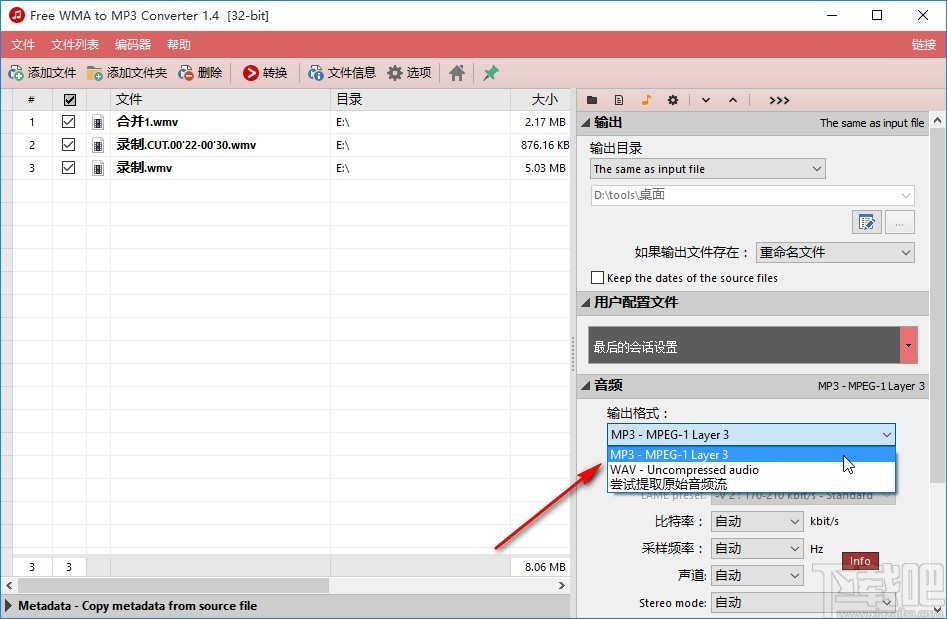Select WAV - Uncompressed audio option
This screenshot has width=947, height=619.
point(685,470)
